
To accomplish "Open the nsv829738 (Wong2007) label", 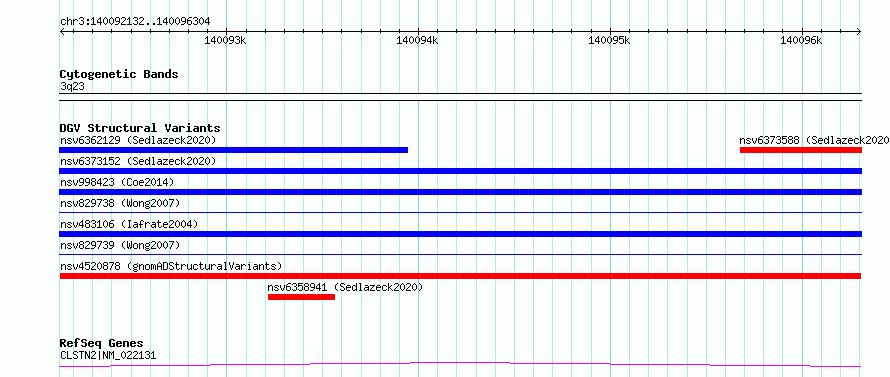I will [x=120, y=203].
